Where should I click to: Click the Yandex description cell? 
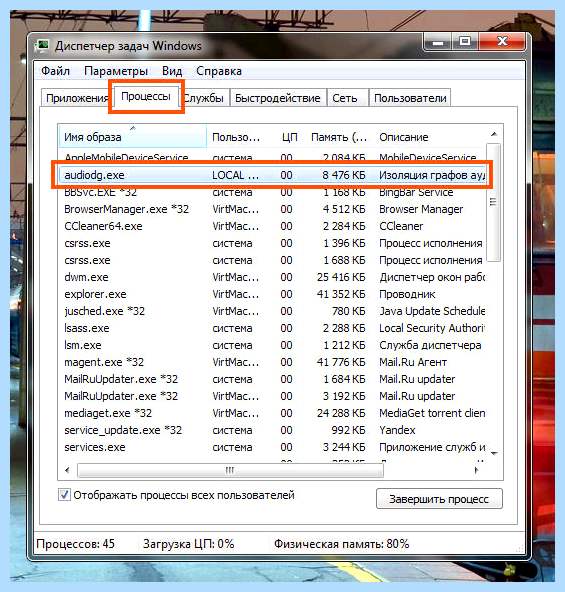(x=397, y=430)
